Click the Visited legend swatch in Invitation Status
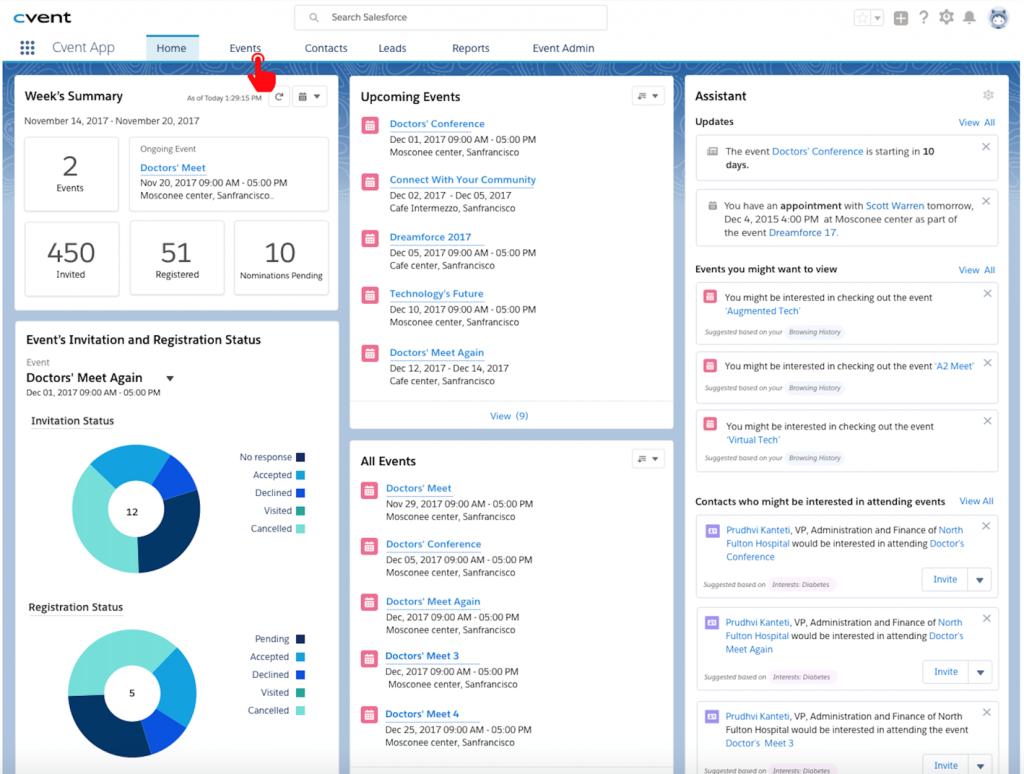This screenshot has height=774, width=1024. (x=300, y=511)
